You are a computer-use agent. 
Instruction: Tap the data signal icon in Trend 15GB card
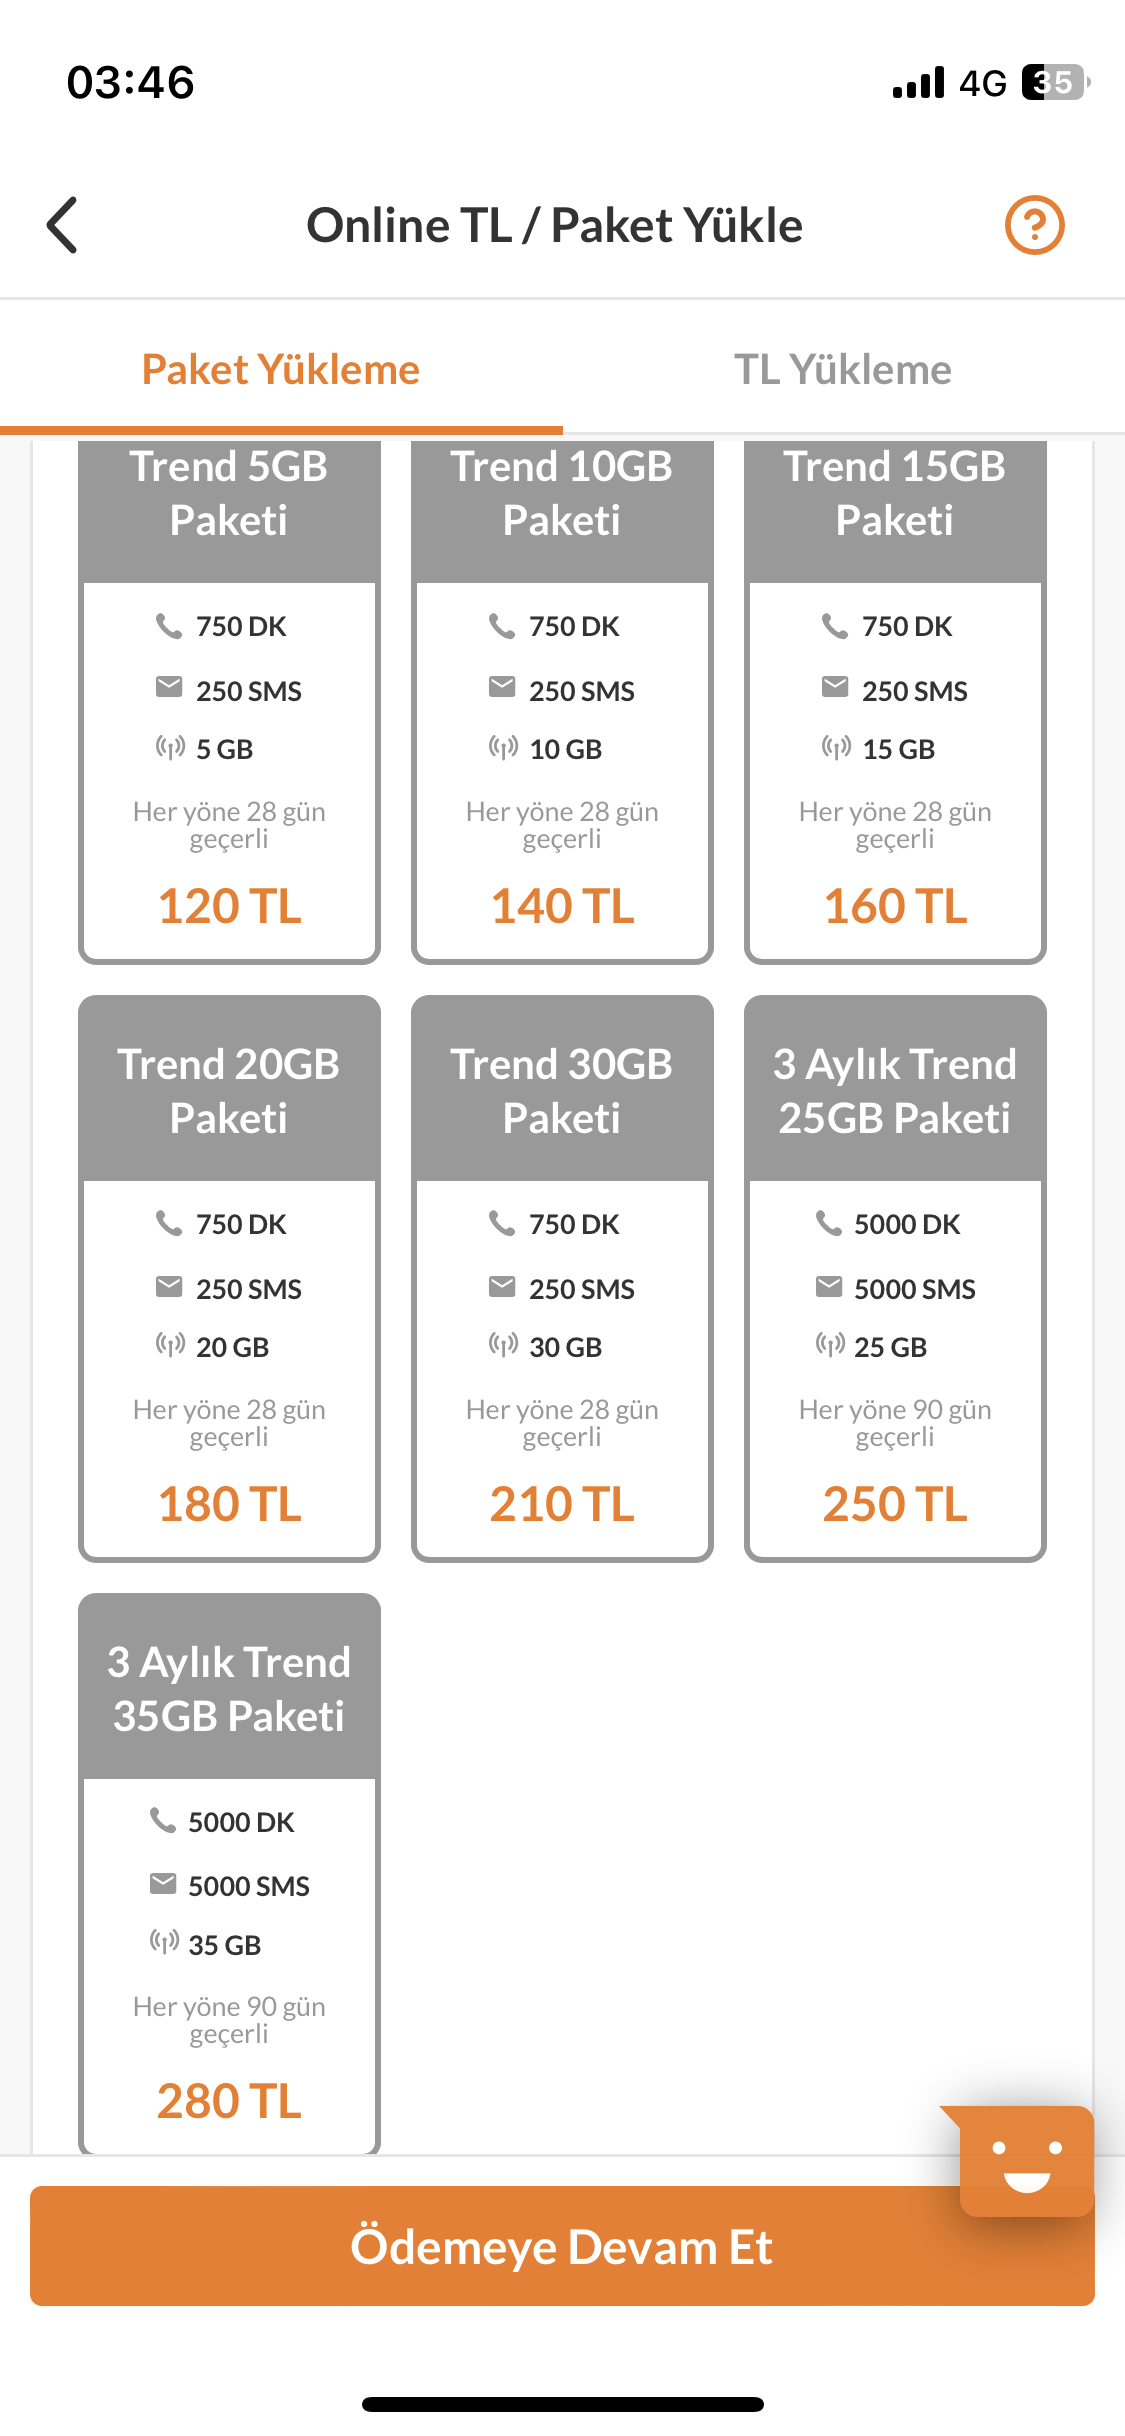point(836,747)
